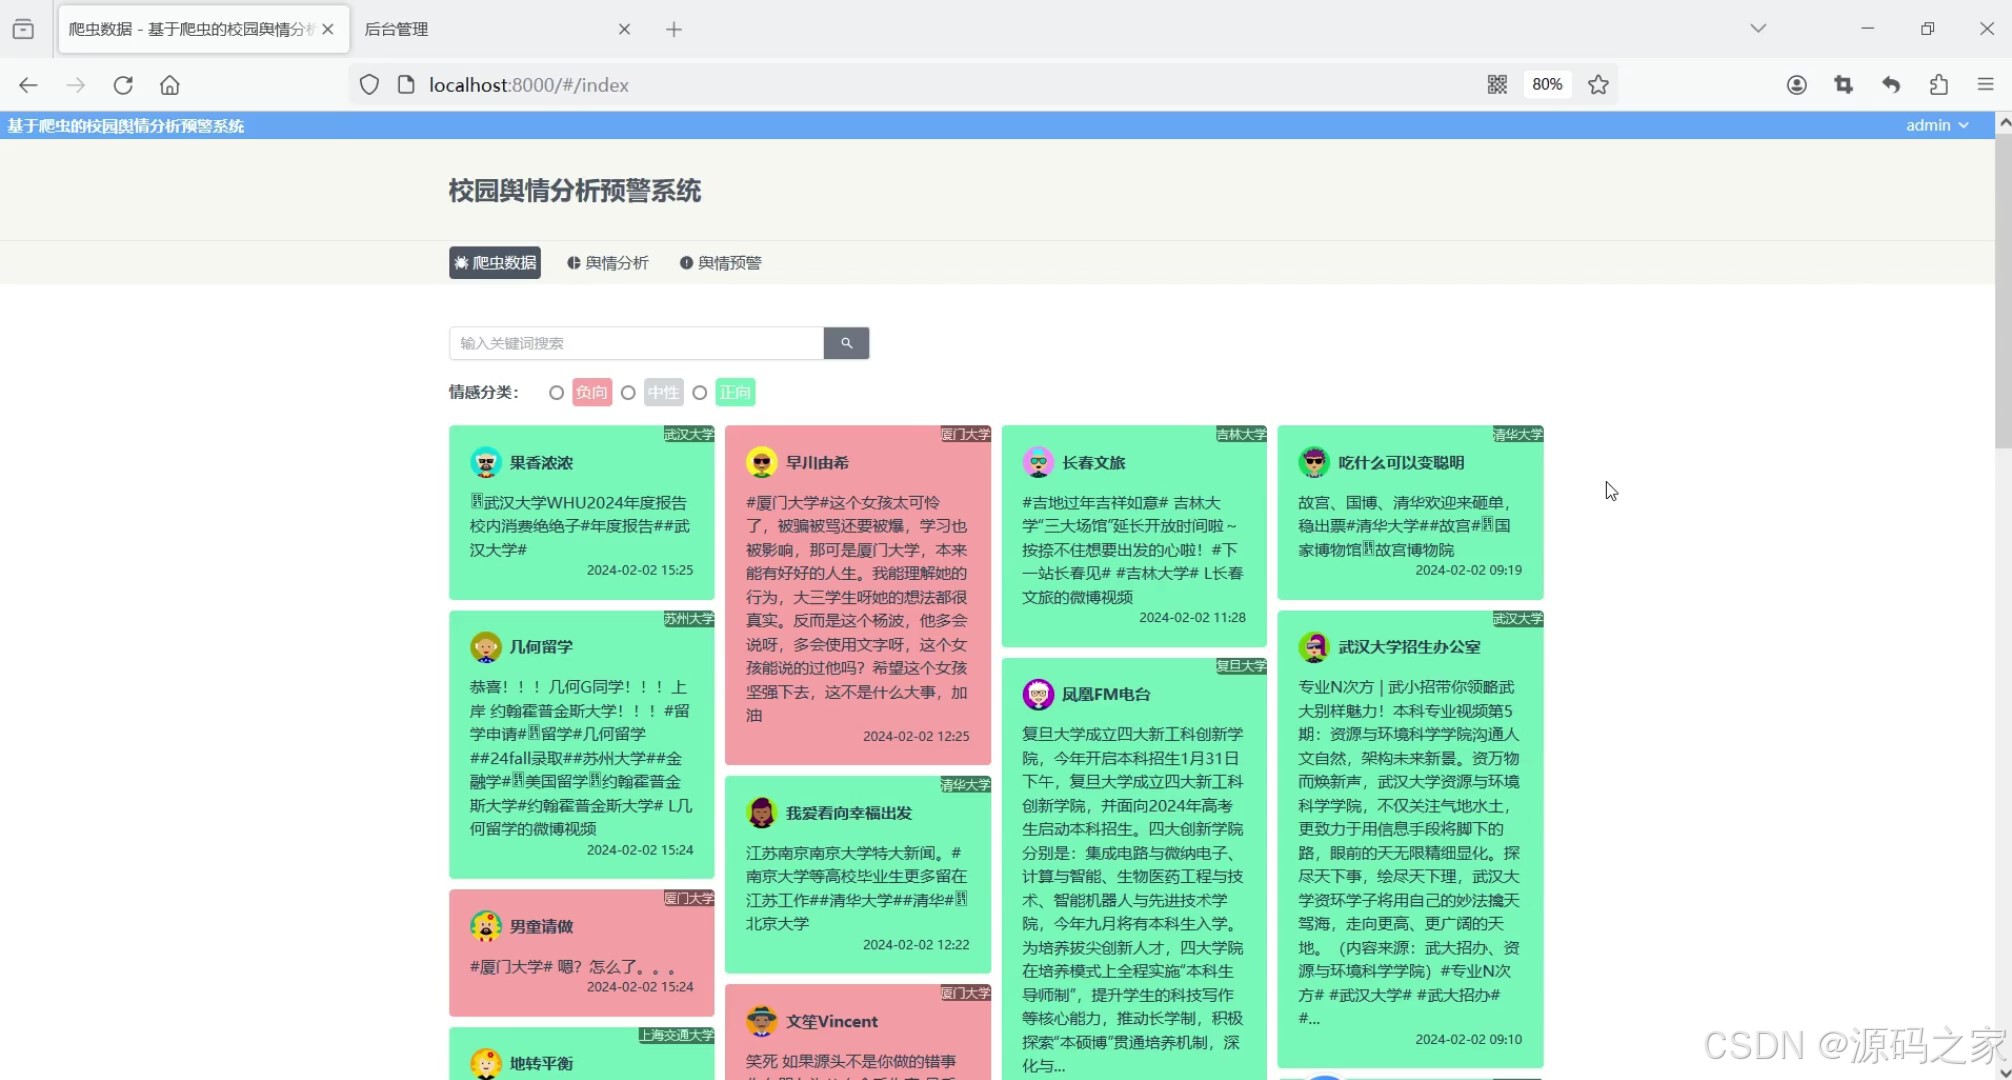Select the 负向 sentiment radio button
Screen dimensions: 2012x1080
[556, 393]
